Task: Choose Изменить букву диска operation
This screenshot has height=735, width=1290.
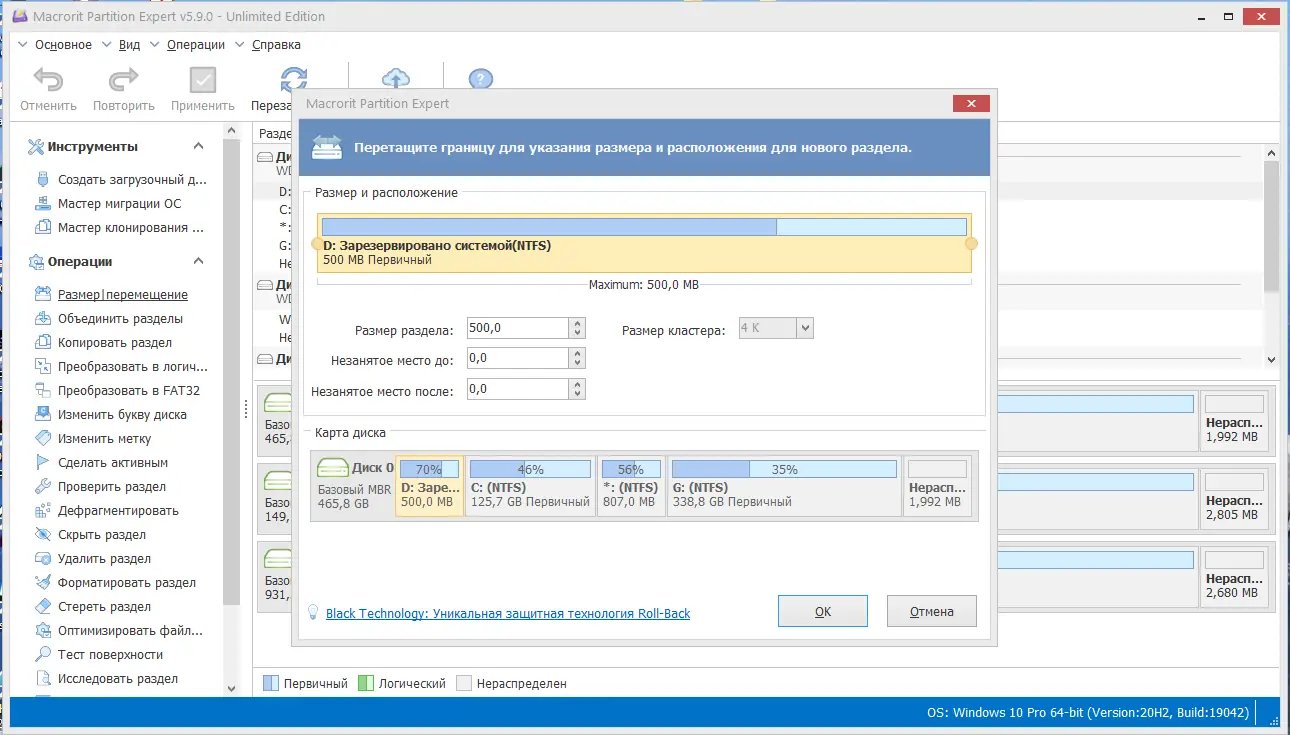Action: [x=110, y=415]
